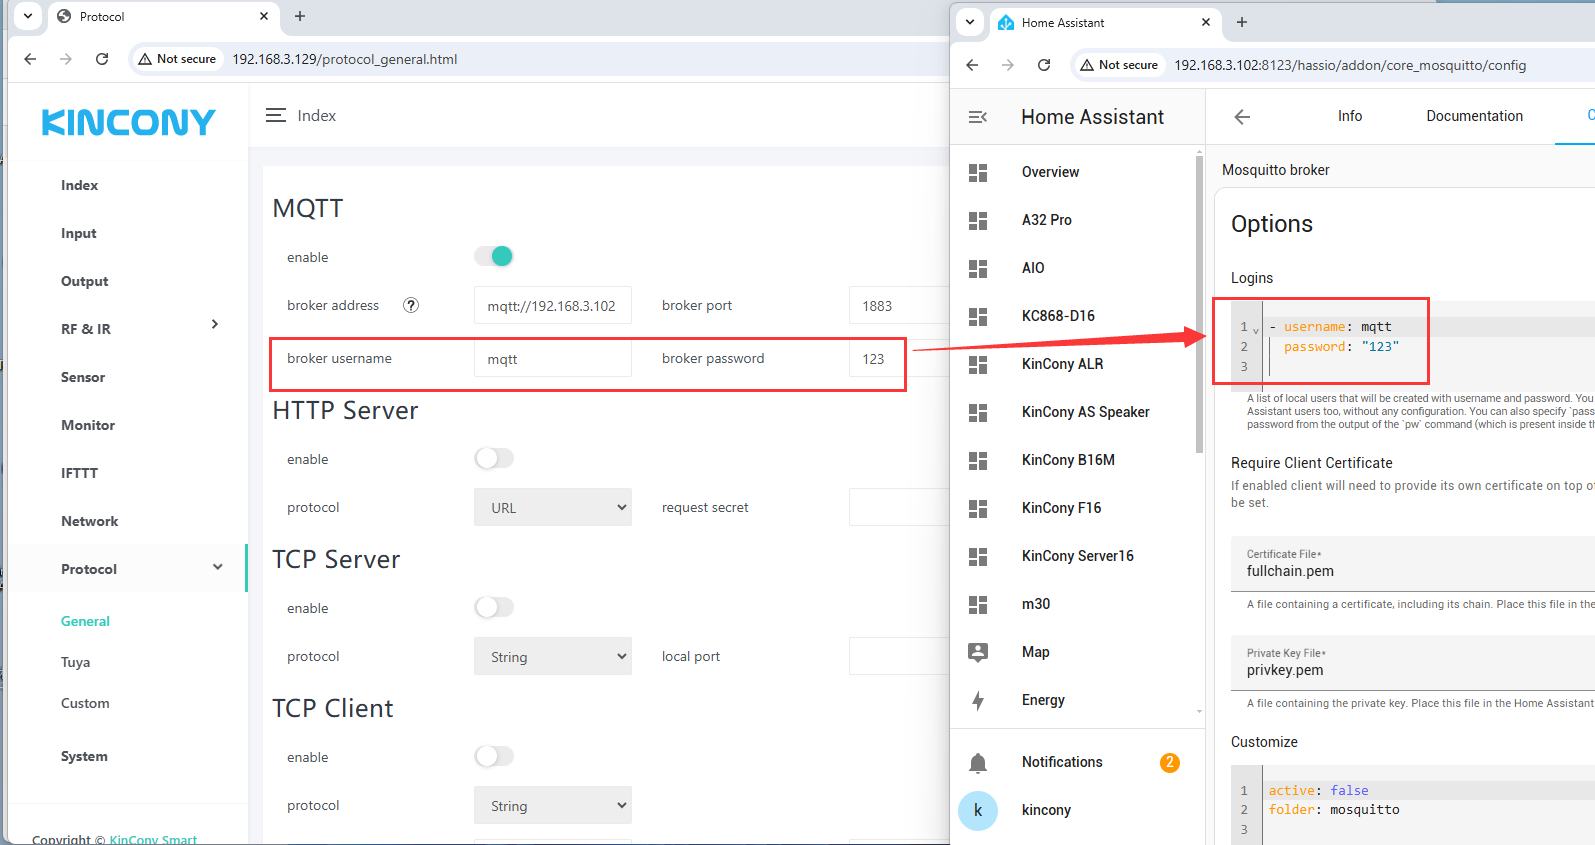This screenshot has width=1595, height=845.
Task: Turn on the TCP Server toggle
Action: click(x=494, y=608)
